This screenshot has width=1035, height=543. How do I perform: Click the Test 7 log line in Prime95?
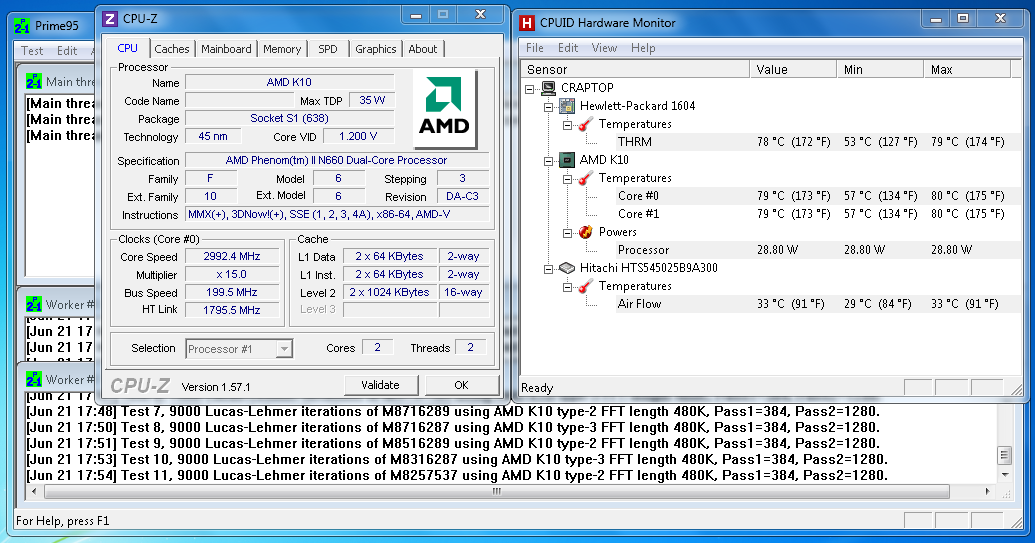[453, 412]
